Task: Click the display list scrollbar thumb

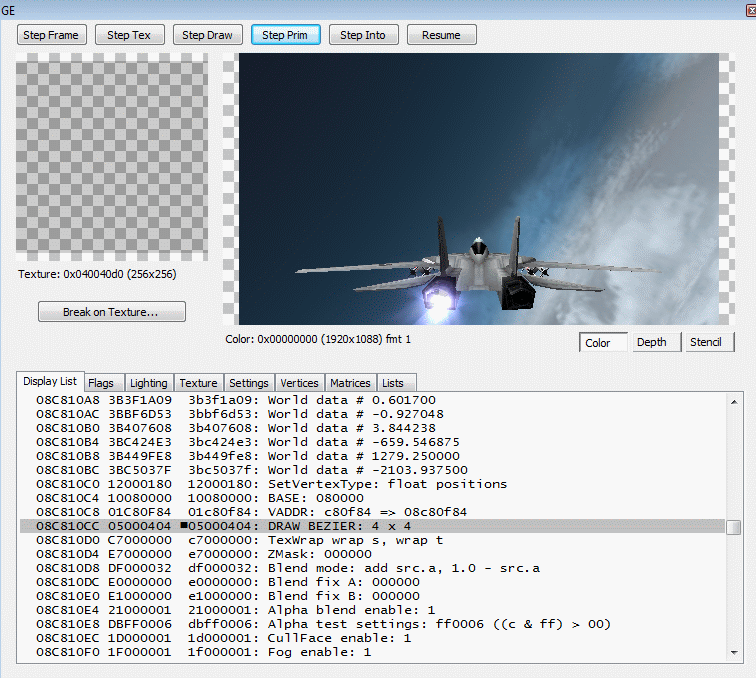Action: pyautogui.click(x=734, y=527)
